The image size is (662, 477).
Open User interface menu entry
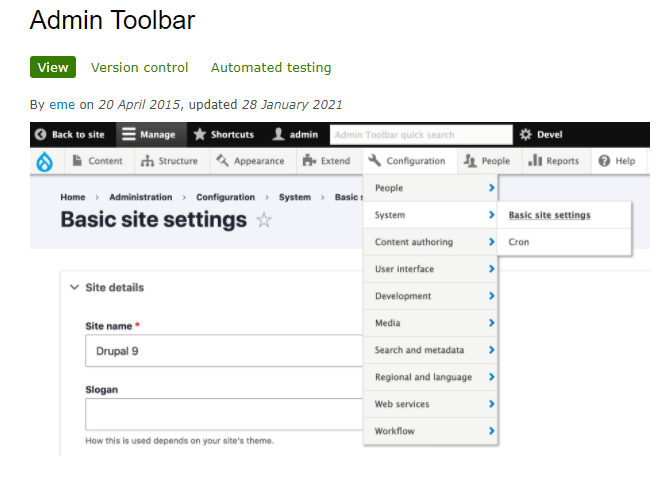click(430, 269)
